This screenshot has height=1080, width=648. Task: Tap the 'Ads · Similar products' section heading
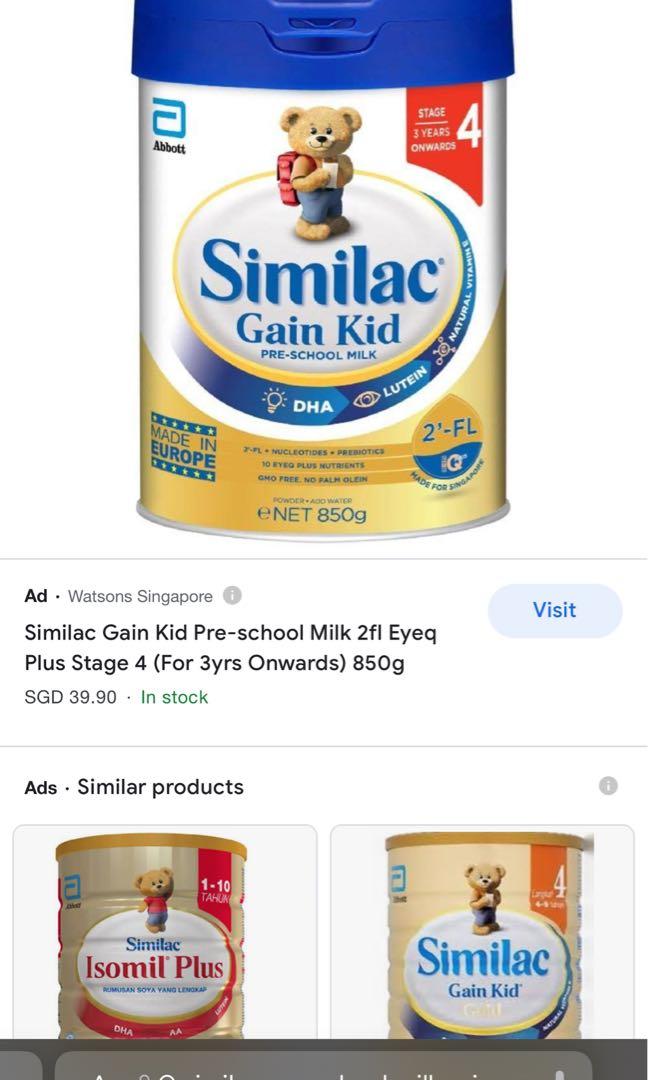[133, 786]
